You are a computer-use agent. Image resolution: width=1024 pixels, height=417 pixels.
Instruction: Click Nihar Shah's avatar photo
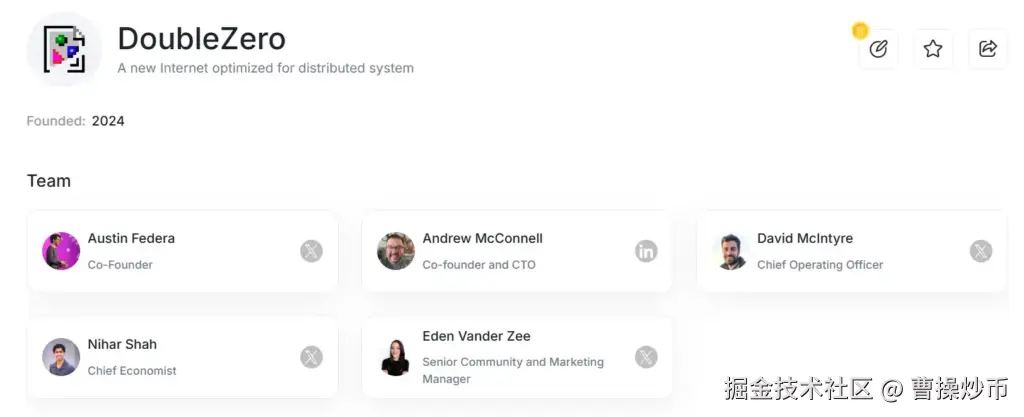click(61, 357)
